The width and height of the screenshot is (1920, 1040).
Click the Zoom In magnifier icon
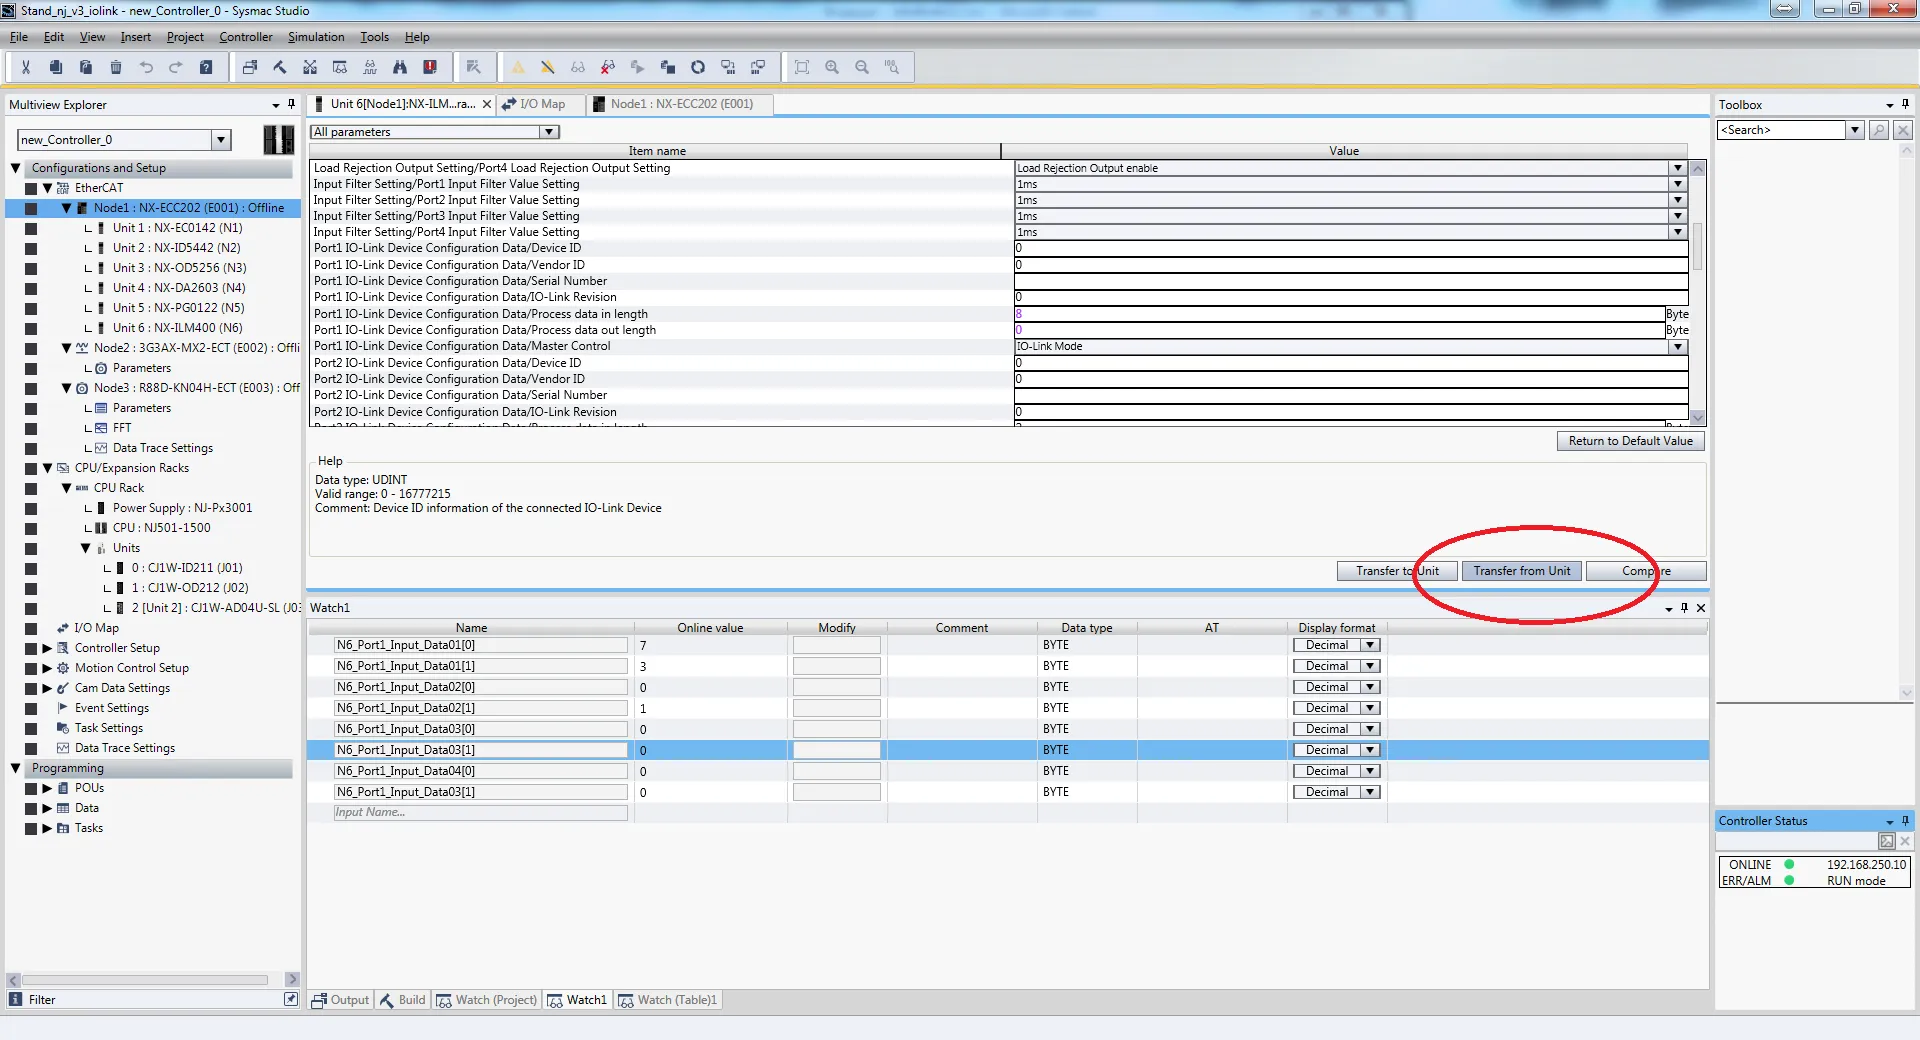click(832, 67)
